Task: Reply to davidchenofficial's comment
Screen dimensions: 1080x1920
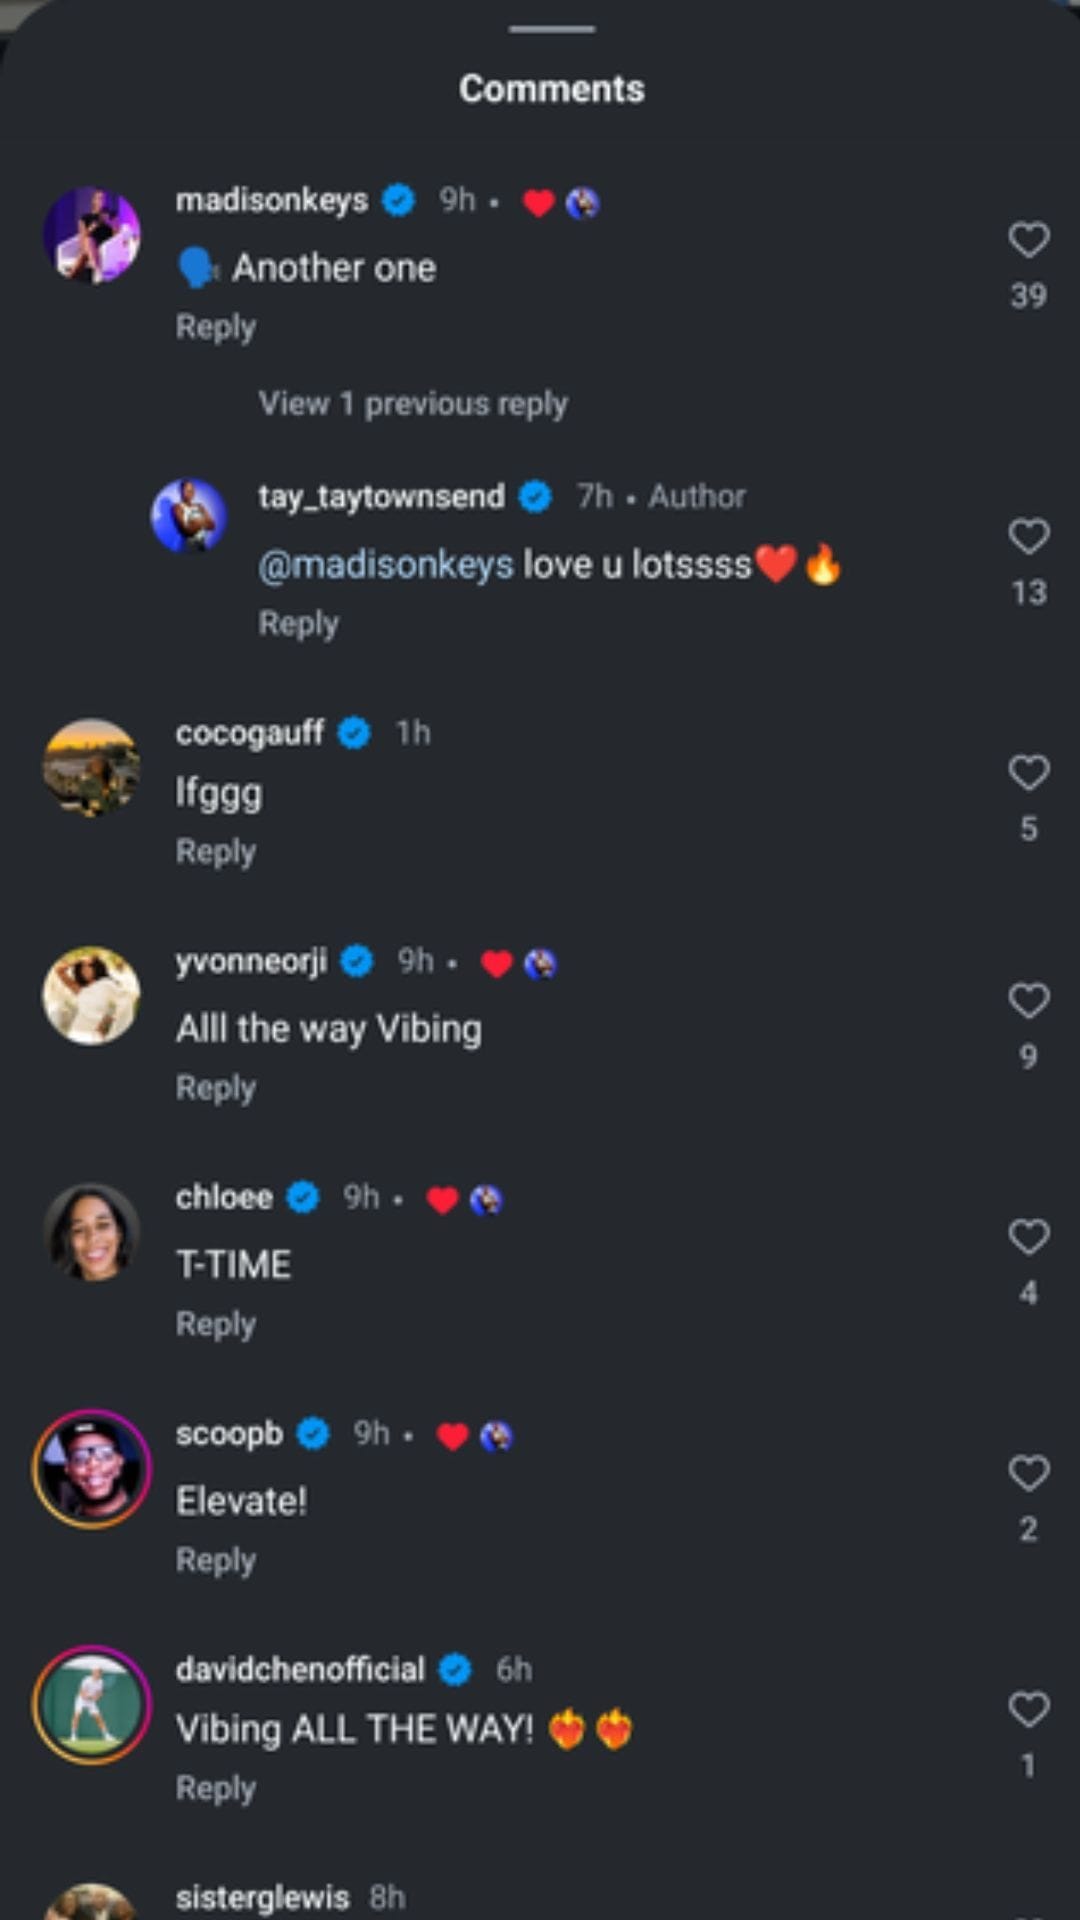Action: tap(216, 1788)
